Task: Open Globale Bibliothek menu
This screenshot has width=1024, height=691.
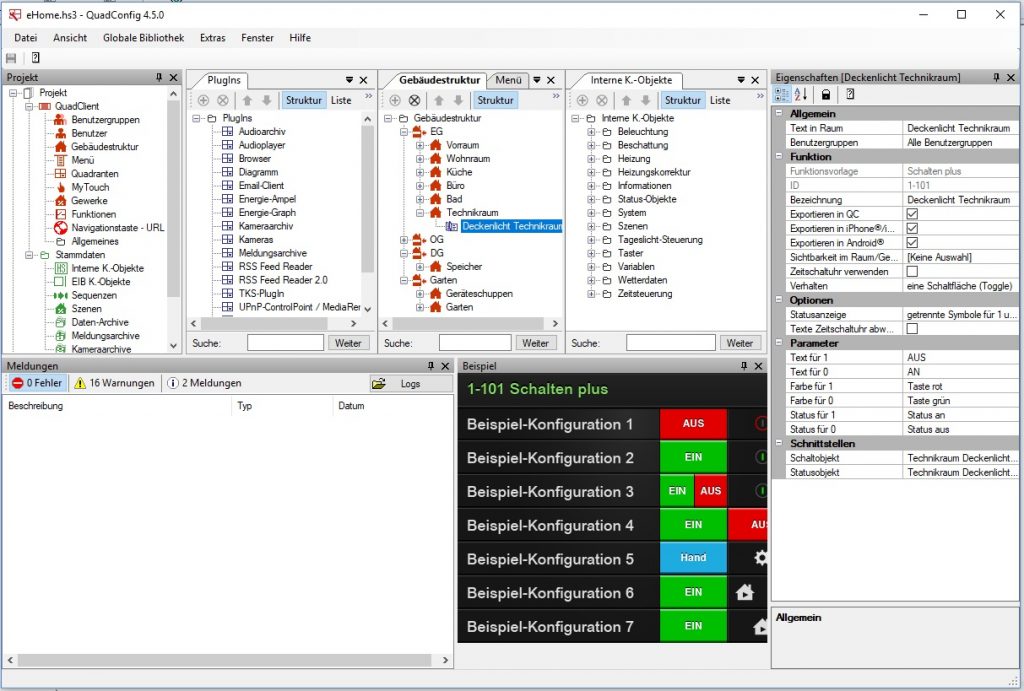Action: (x=143, y=38)
